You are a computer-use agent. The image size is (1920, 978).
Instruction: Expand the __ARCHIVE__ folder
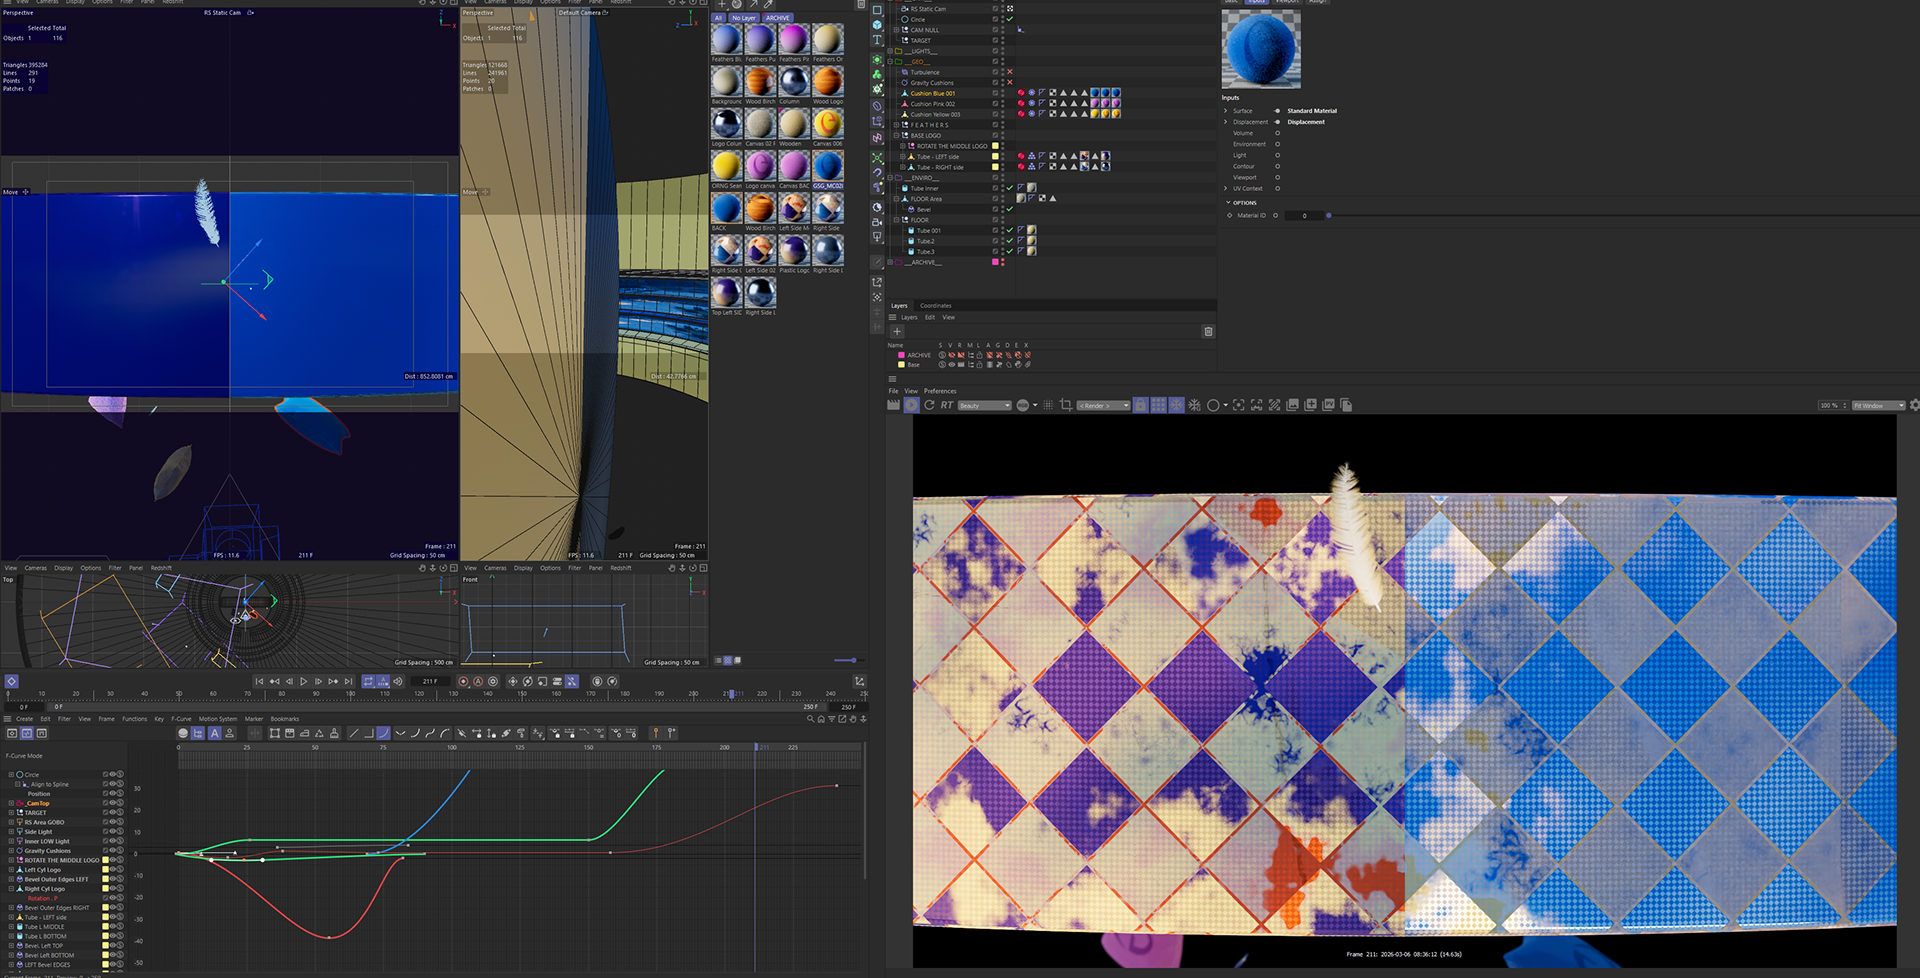(890, 262)
